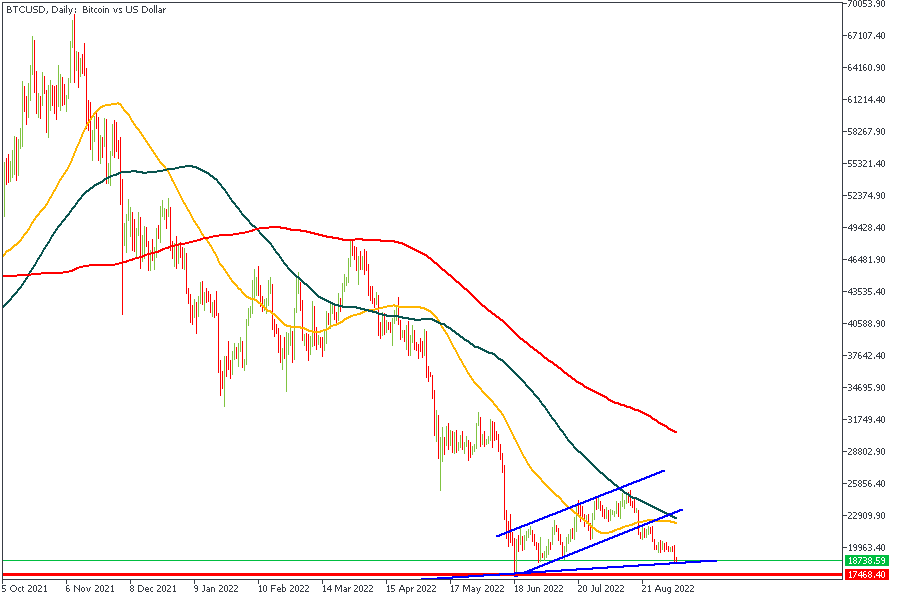Screen dimensions: 900x600
Task: Click the 31749.40 price axis label
Action: pyautogui.click(x=866, y=420)
